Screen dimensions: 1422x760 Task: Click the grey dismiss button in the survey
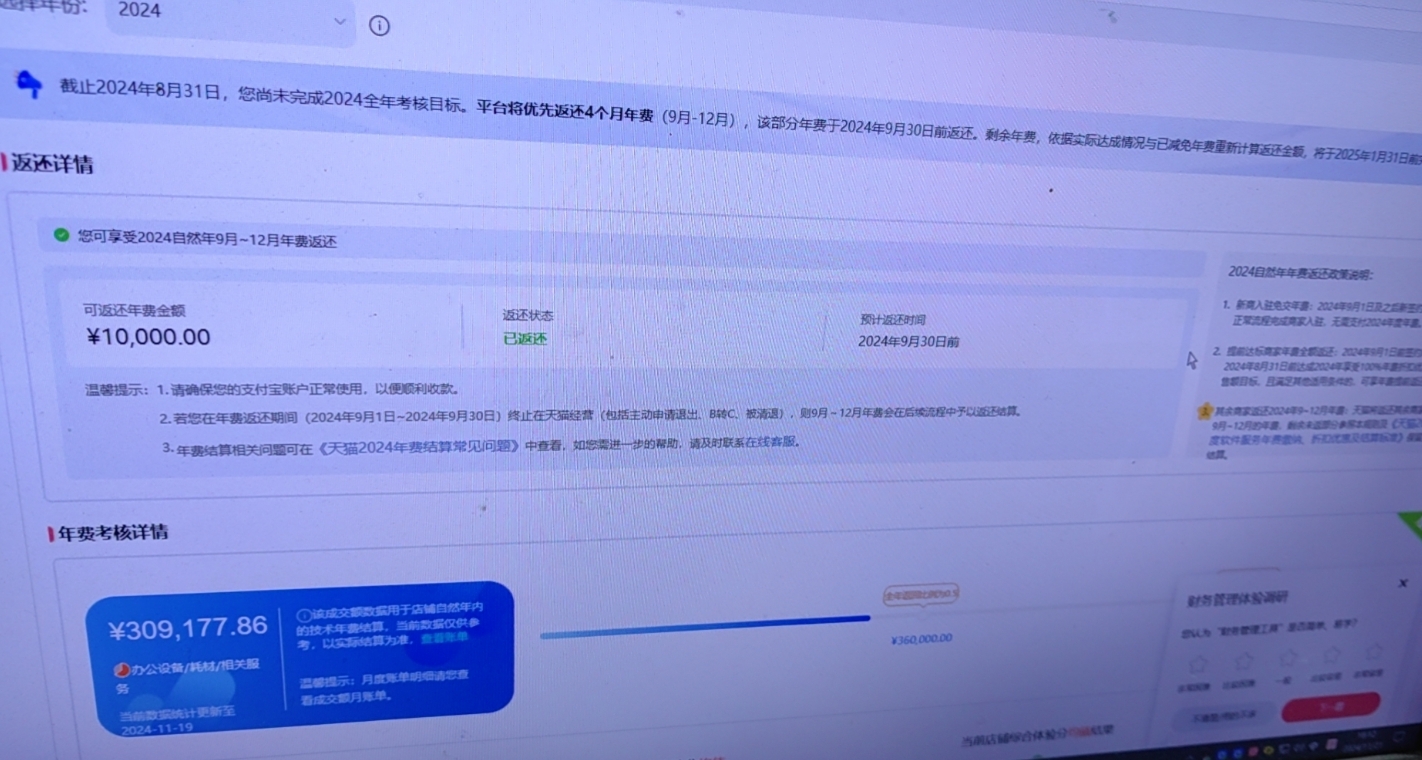tap(1225, 716)
